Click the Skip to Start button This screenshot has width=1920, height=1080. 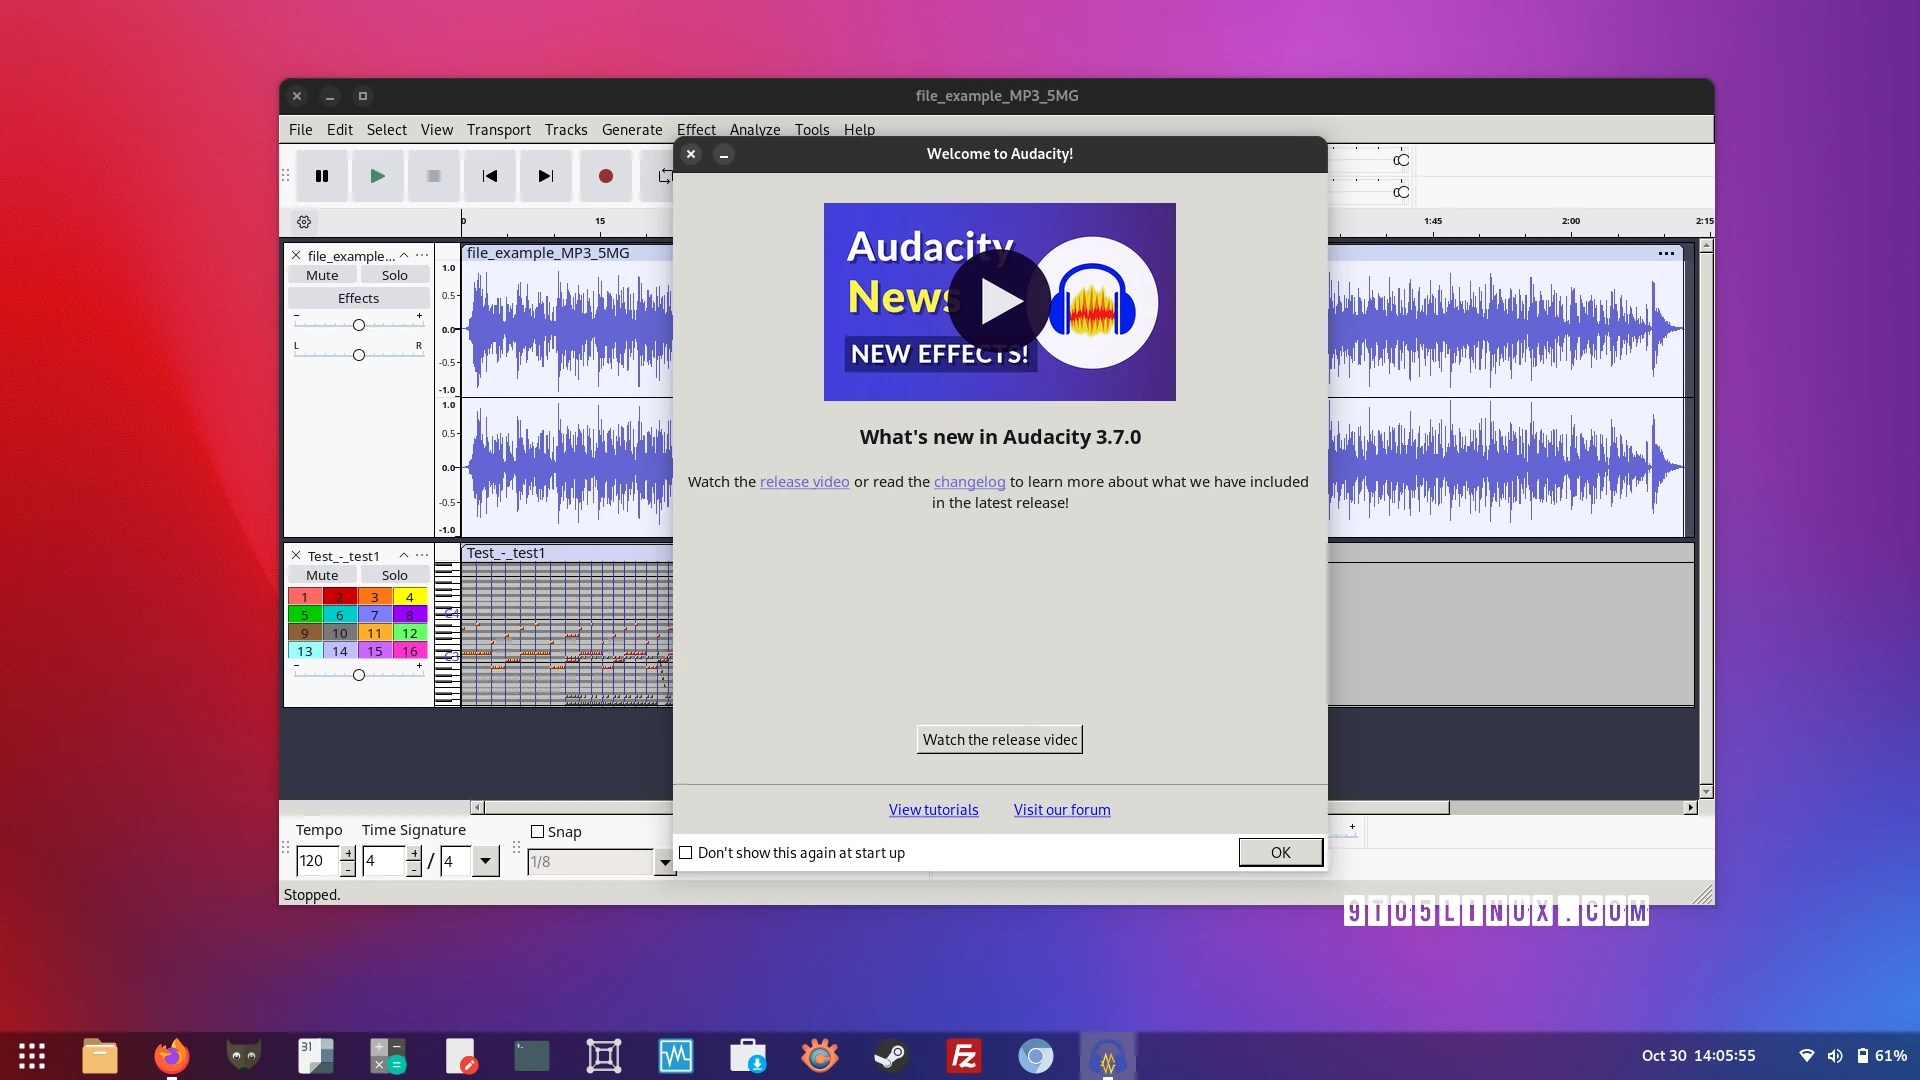coord(490,176)
